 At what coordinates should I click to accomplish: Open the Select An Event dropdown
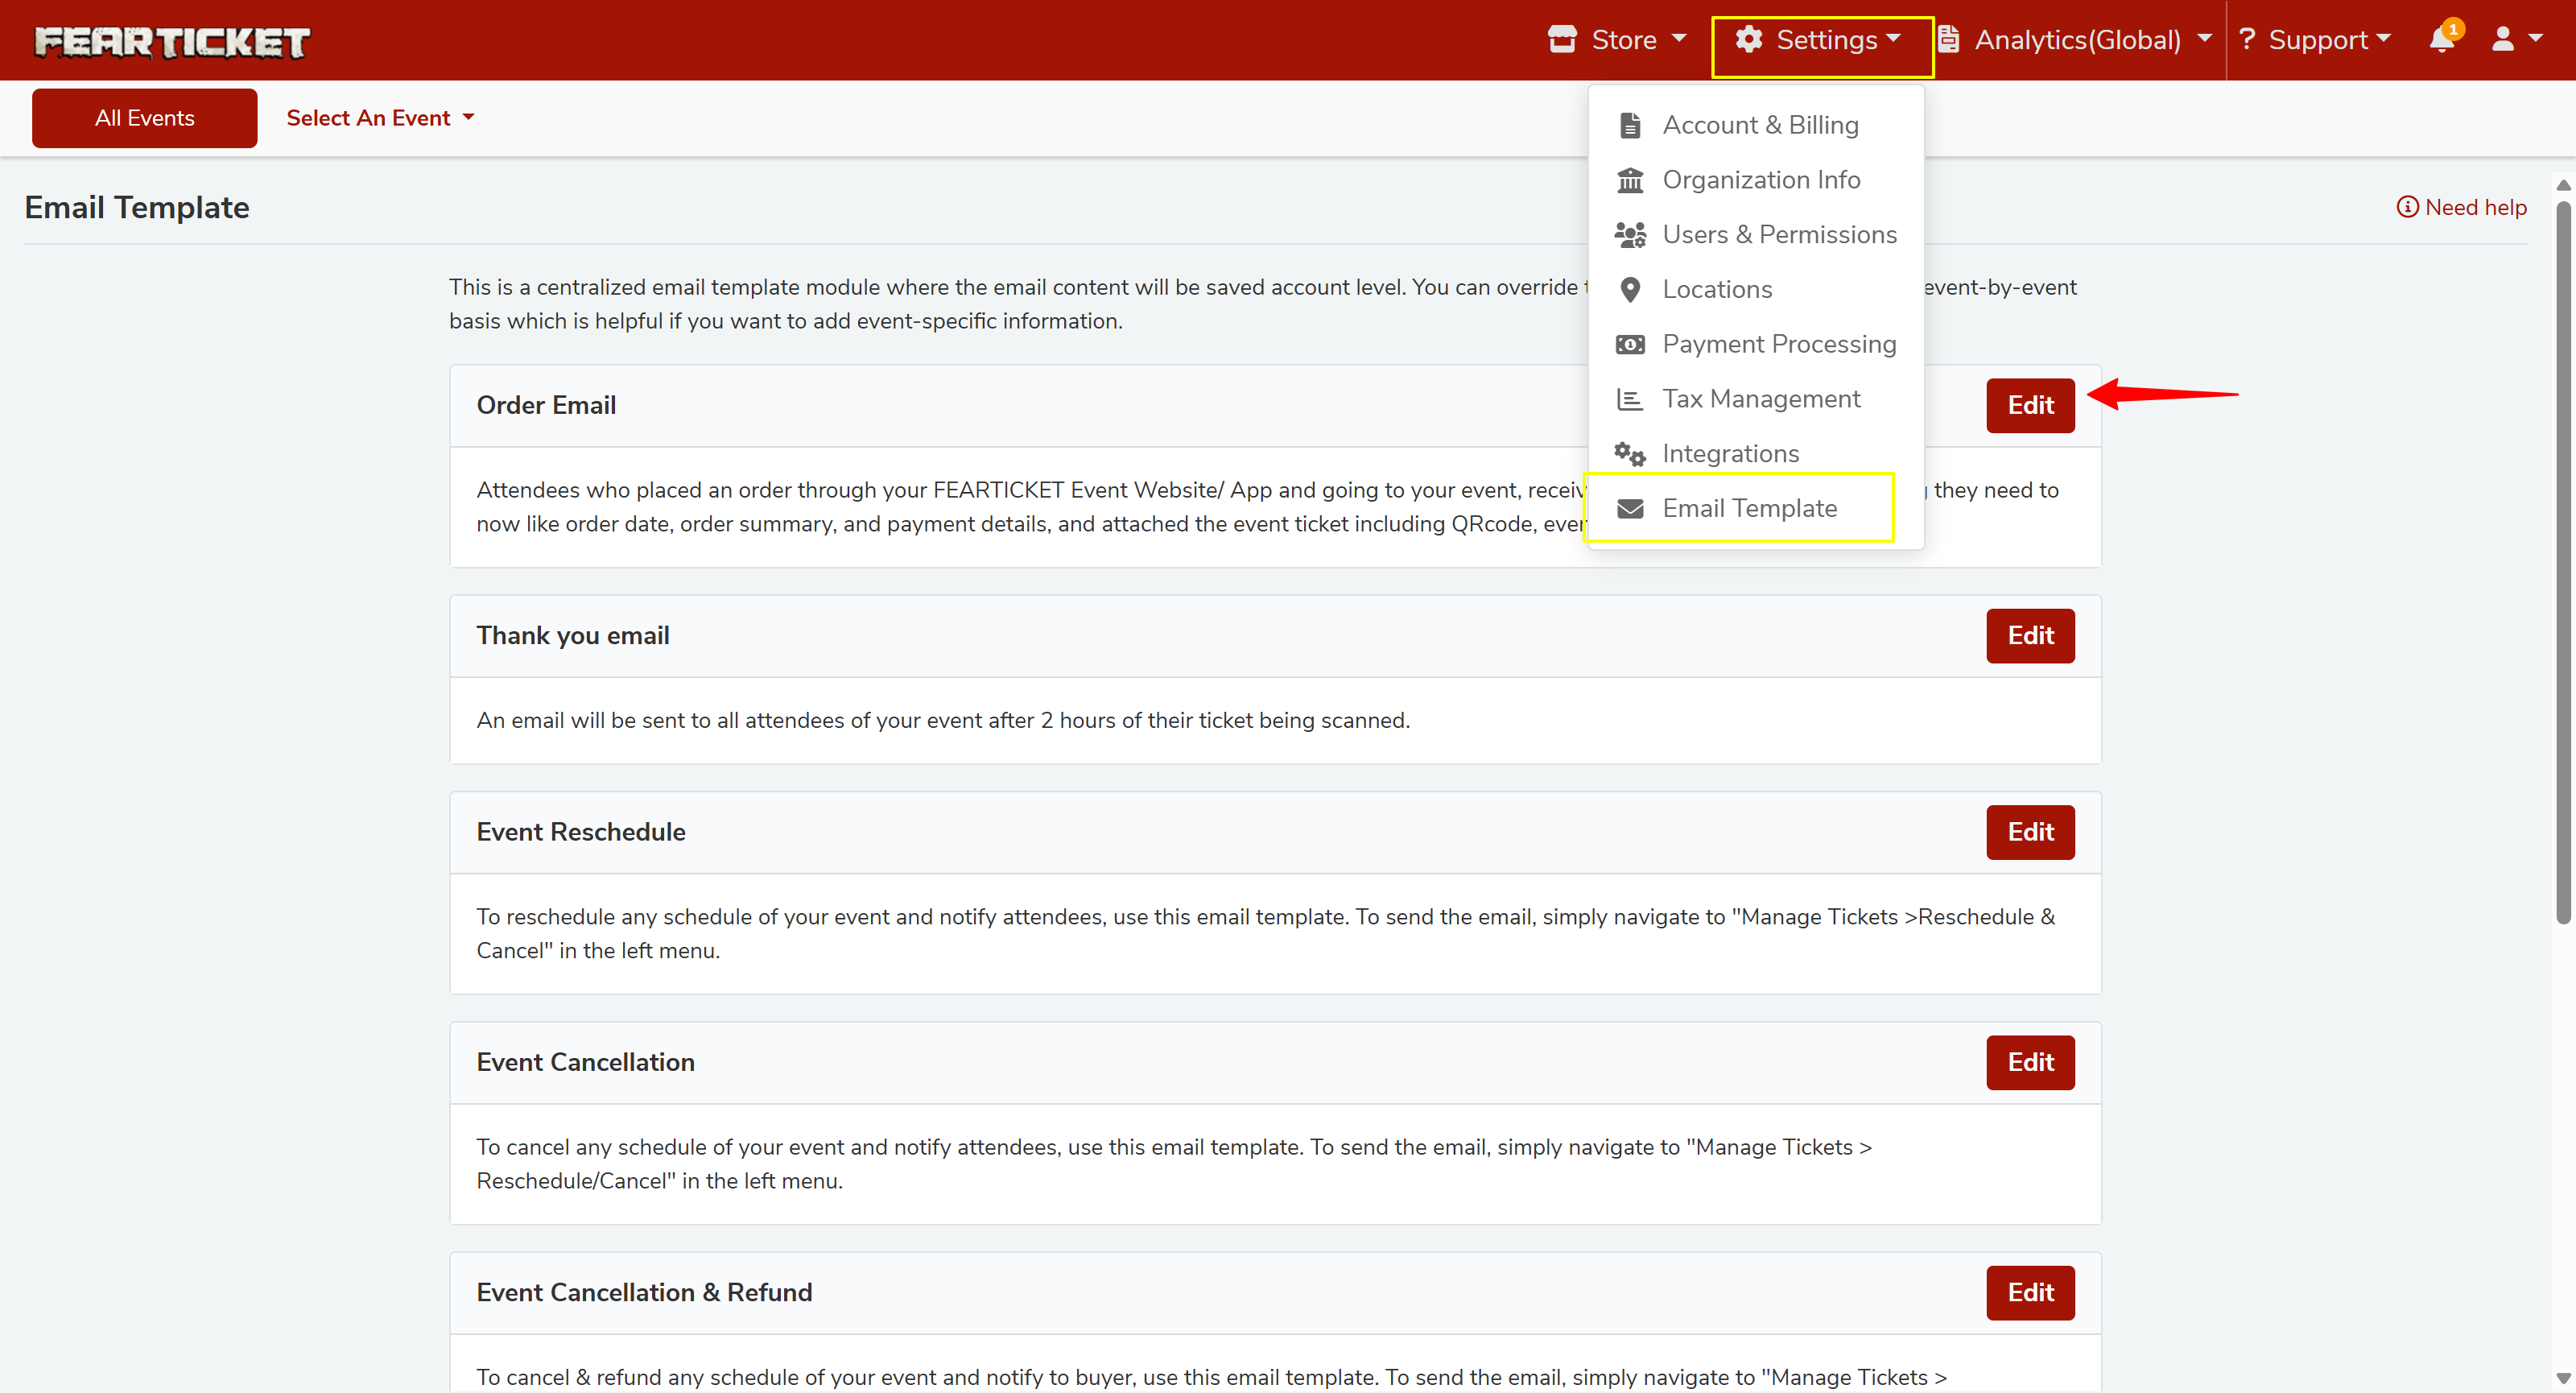pyautogui.click(x=380, y=118)
